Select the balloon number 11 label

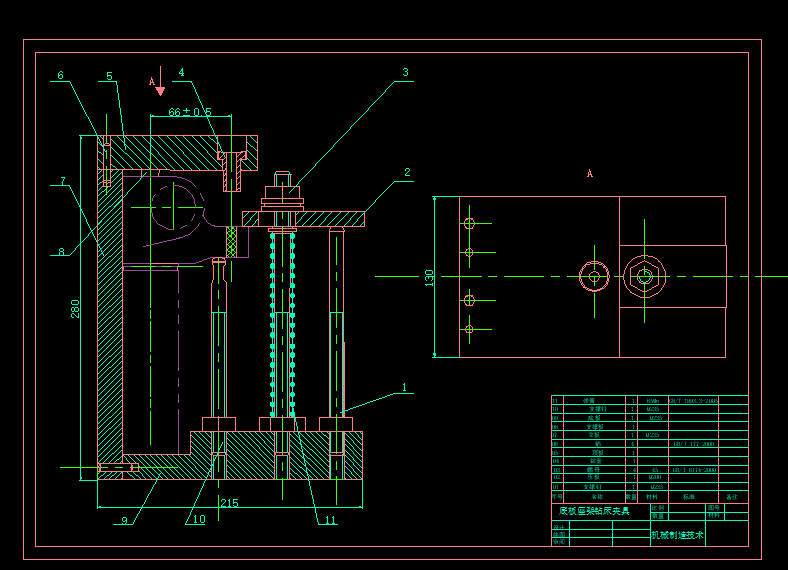tap(331, 520)
